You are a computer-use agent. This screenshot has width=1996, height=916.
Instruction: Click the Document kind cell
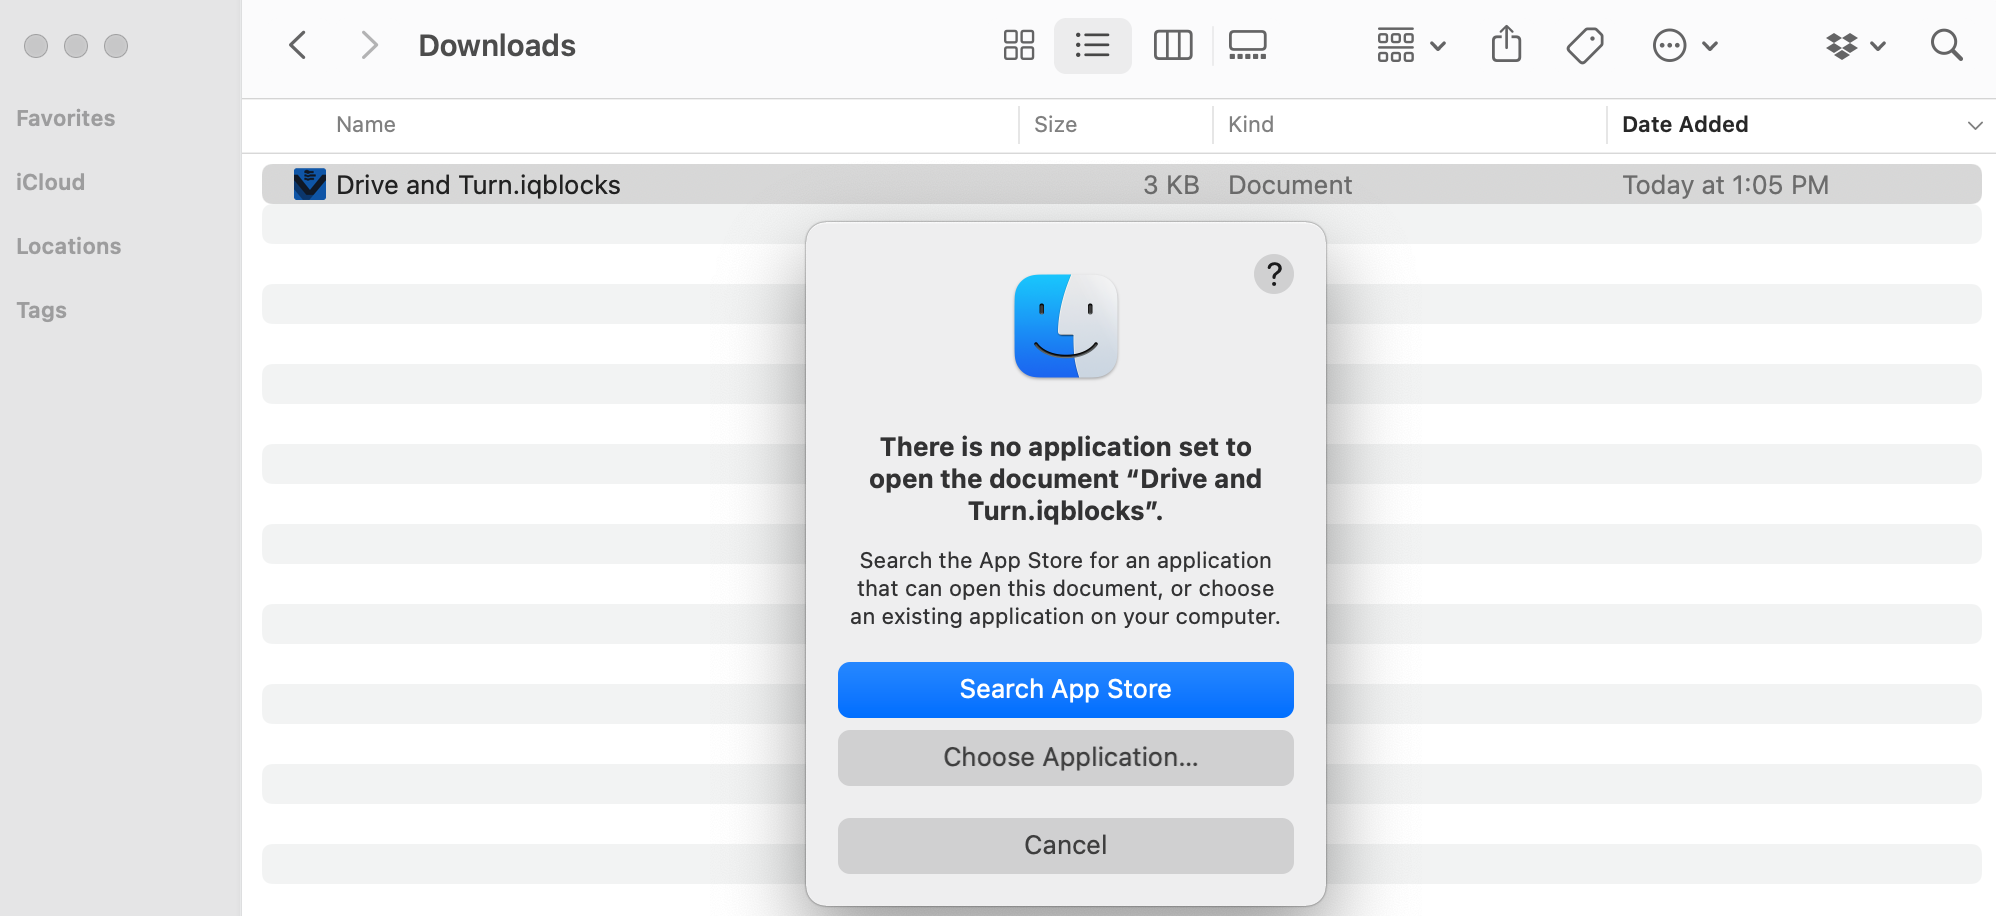(1290, 185)
